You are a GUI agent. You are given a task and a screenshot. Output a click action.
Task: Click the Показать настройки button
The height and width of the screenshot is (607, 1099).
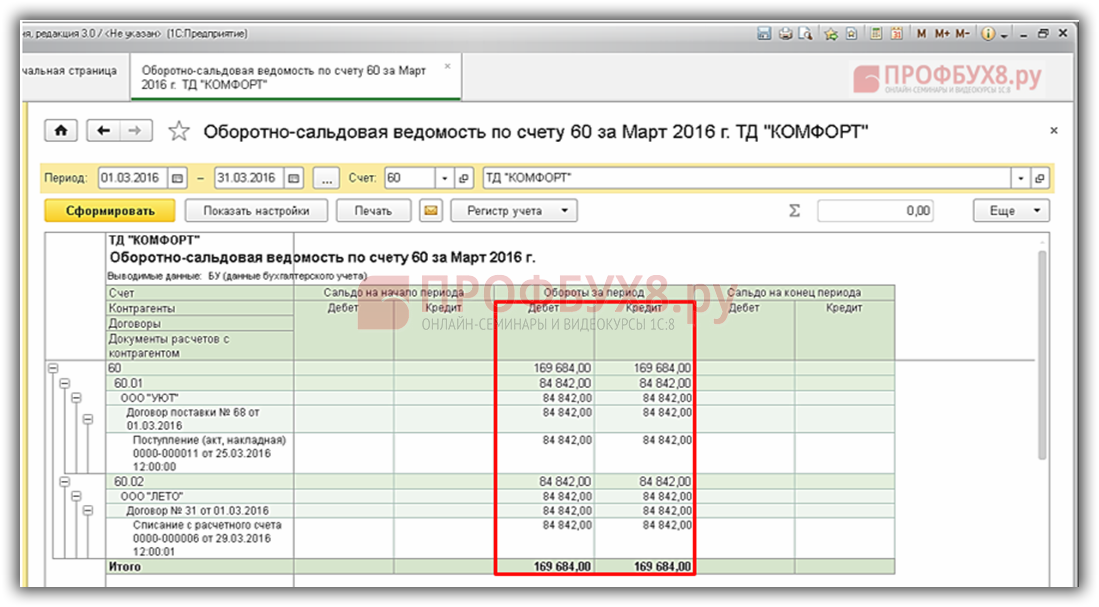(x=256, y=211)
